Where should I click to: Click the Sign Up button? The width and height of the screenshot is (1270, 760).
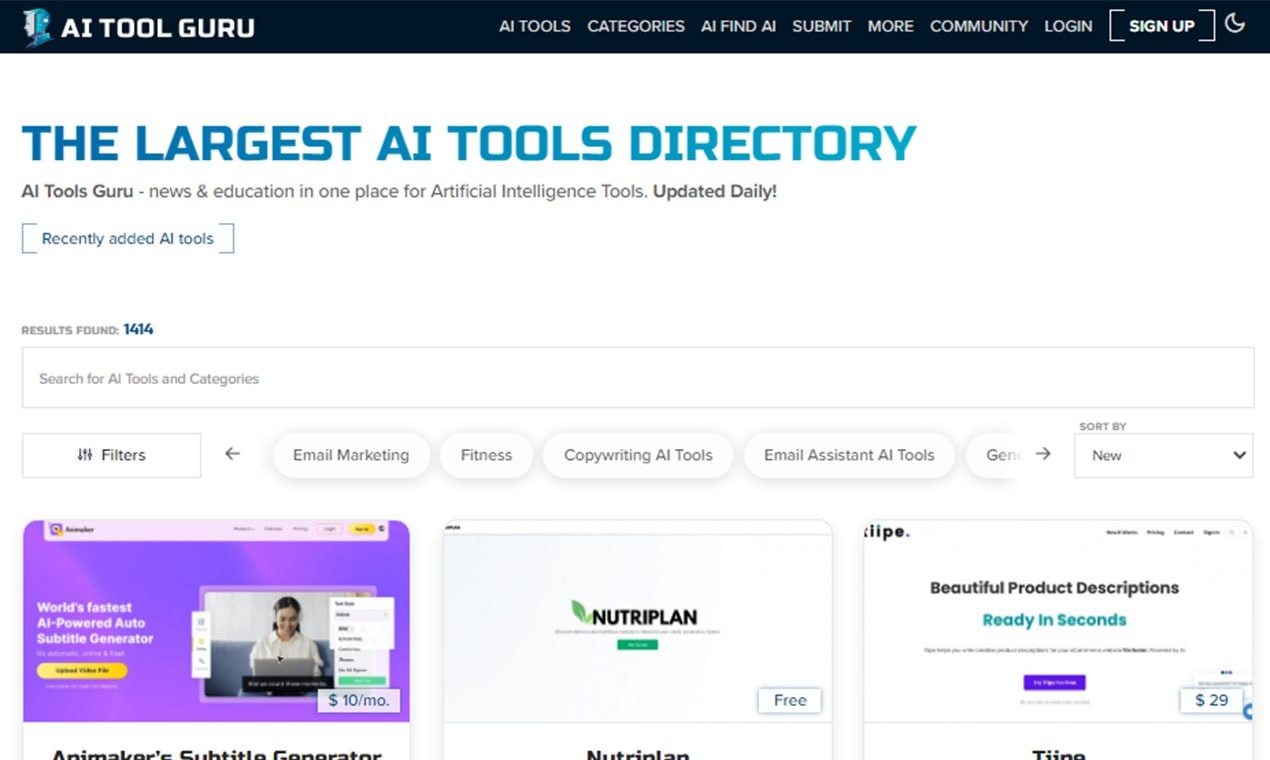(1161, 26)
